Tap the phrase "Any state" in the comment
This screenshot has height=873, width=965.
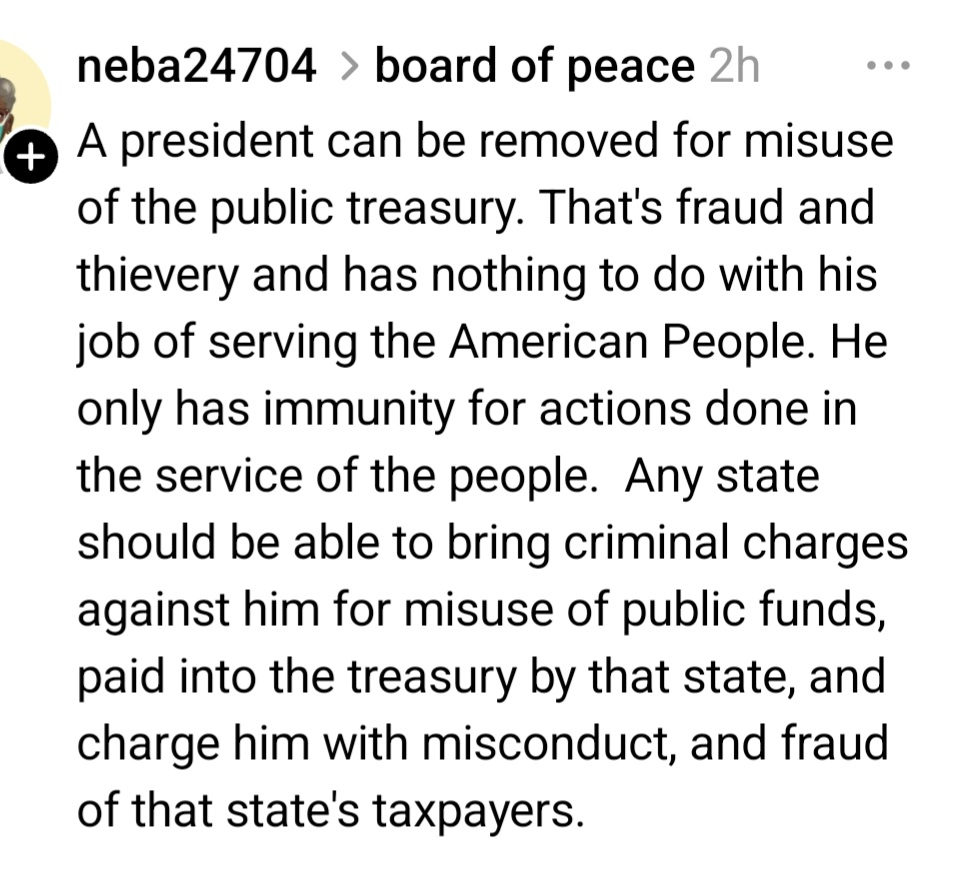pyautogui.click(x=721, y=475)
